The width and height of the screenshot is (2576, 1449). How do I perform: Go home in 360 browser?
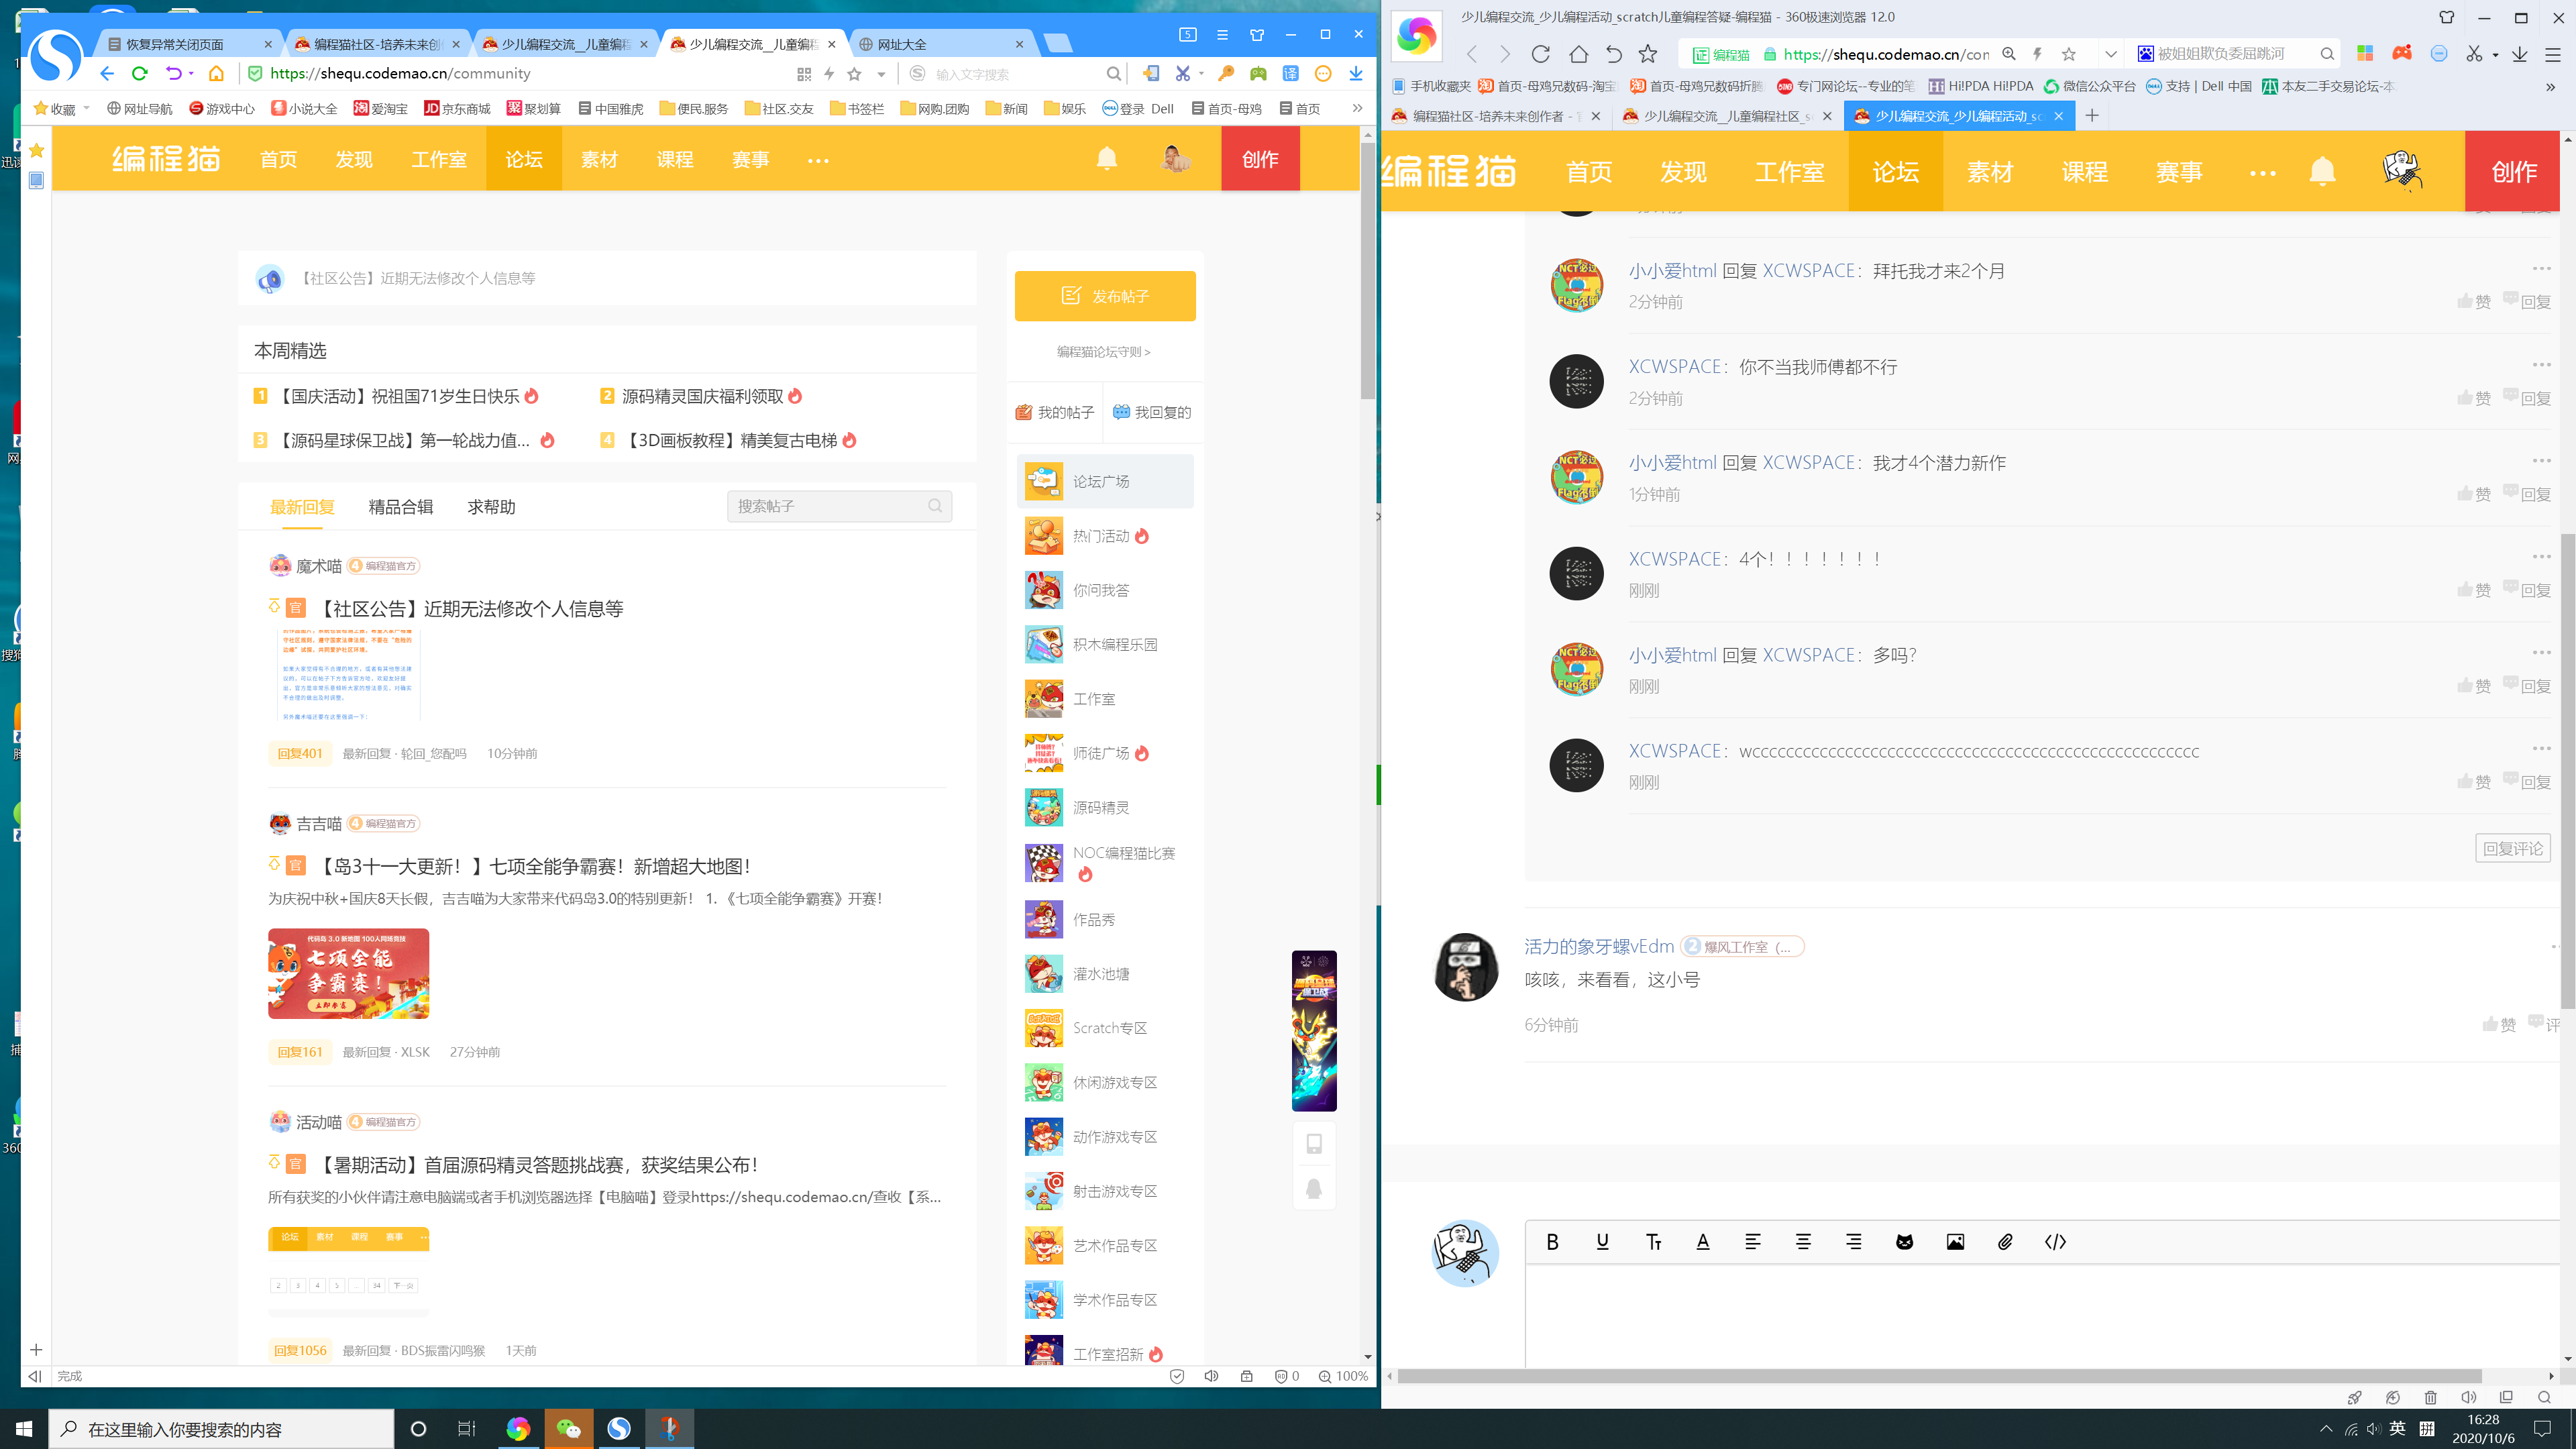(x=1578, y=54)
